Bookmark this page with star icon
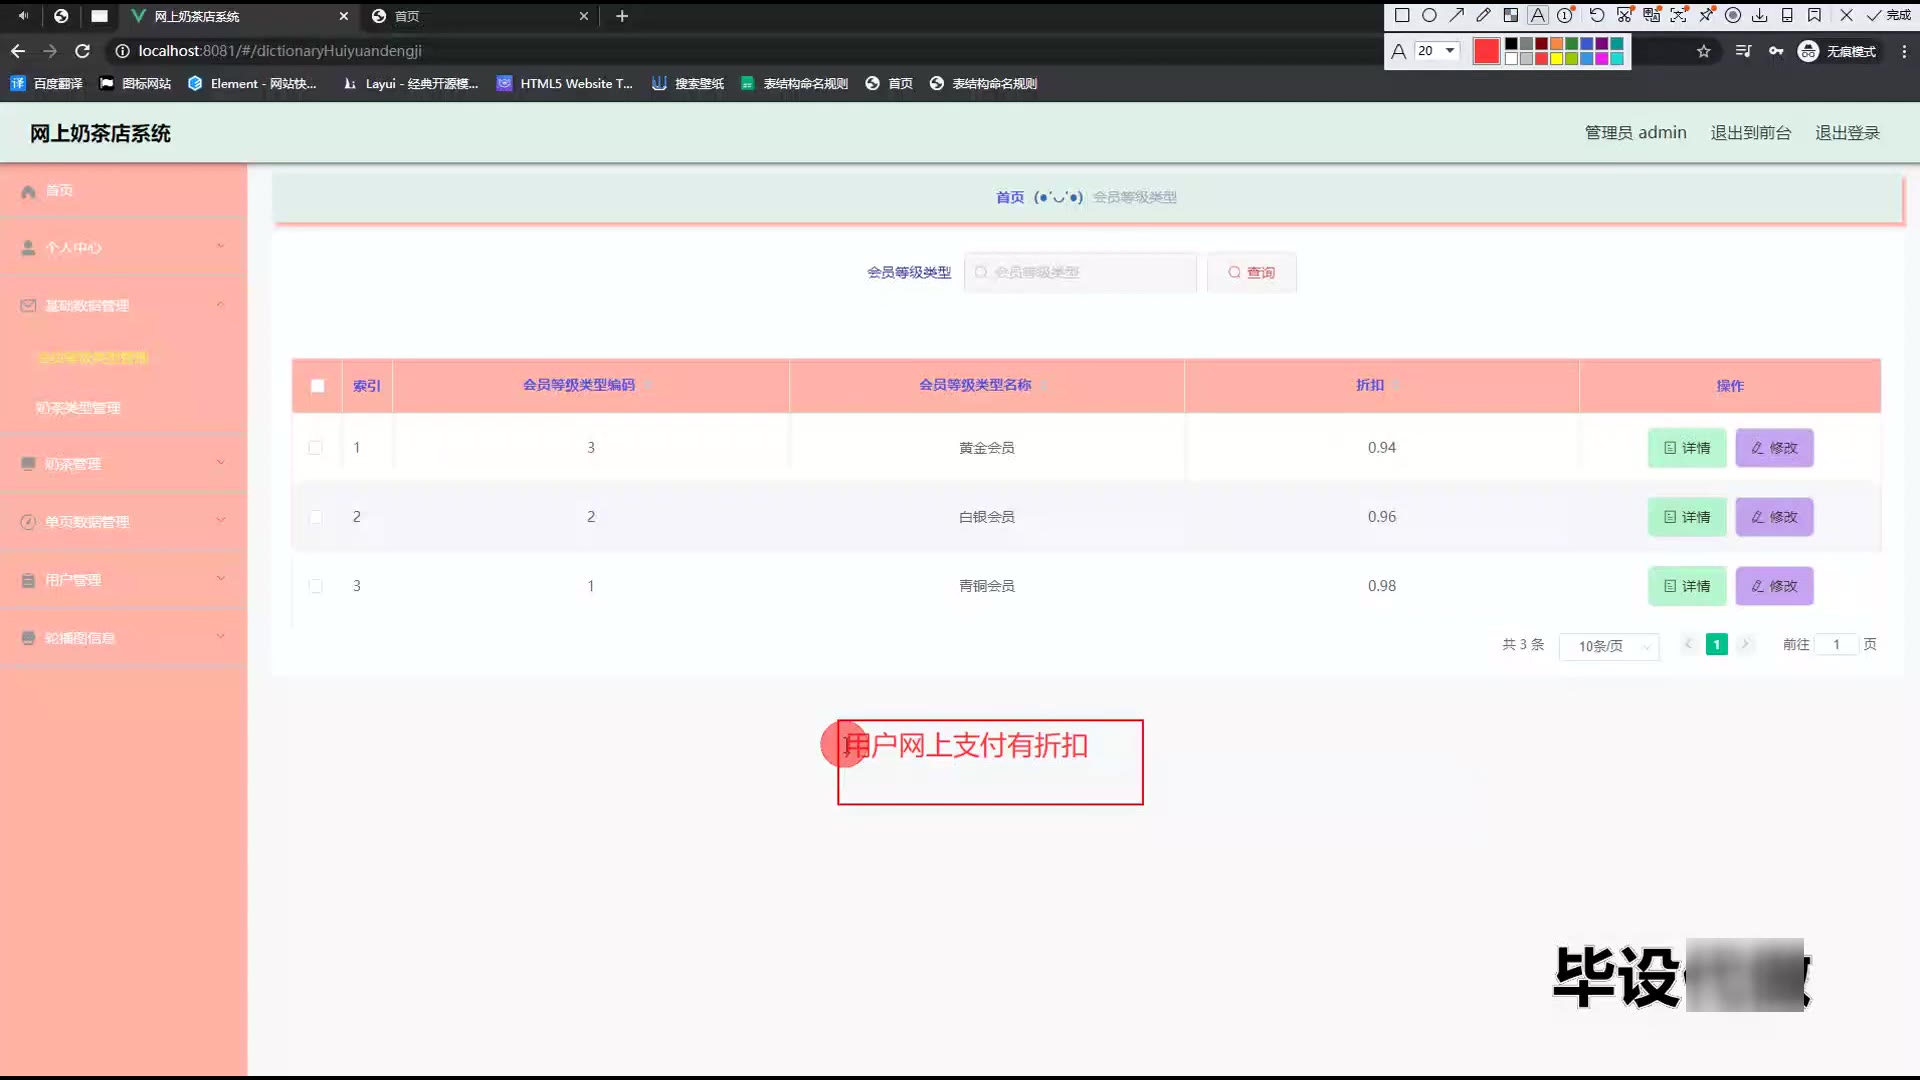Screen dimensions: 1920x1080 coord(1704,51)
